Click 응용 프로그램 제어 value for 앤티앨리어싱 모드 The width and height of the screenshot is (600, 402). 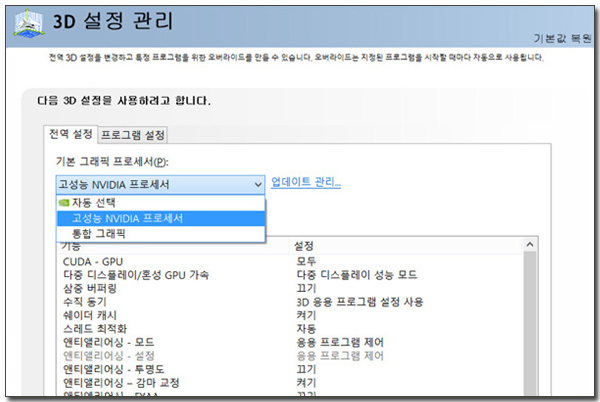(340, 342)
